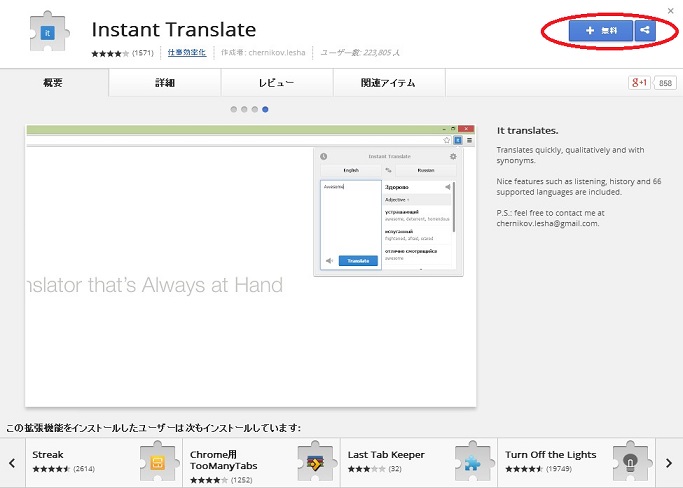Viewport: 683px width, 488px height.
Task: Click the Streak puzzle piece icon
Action: (158, 462)
